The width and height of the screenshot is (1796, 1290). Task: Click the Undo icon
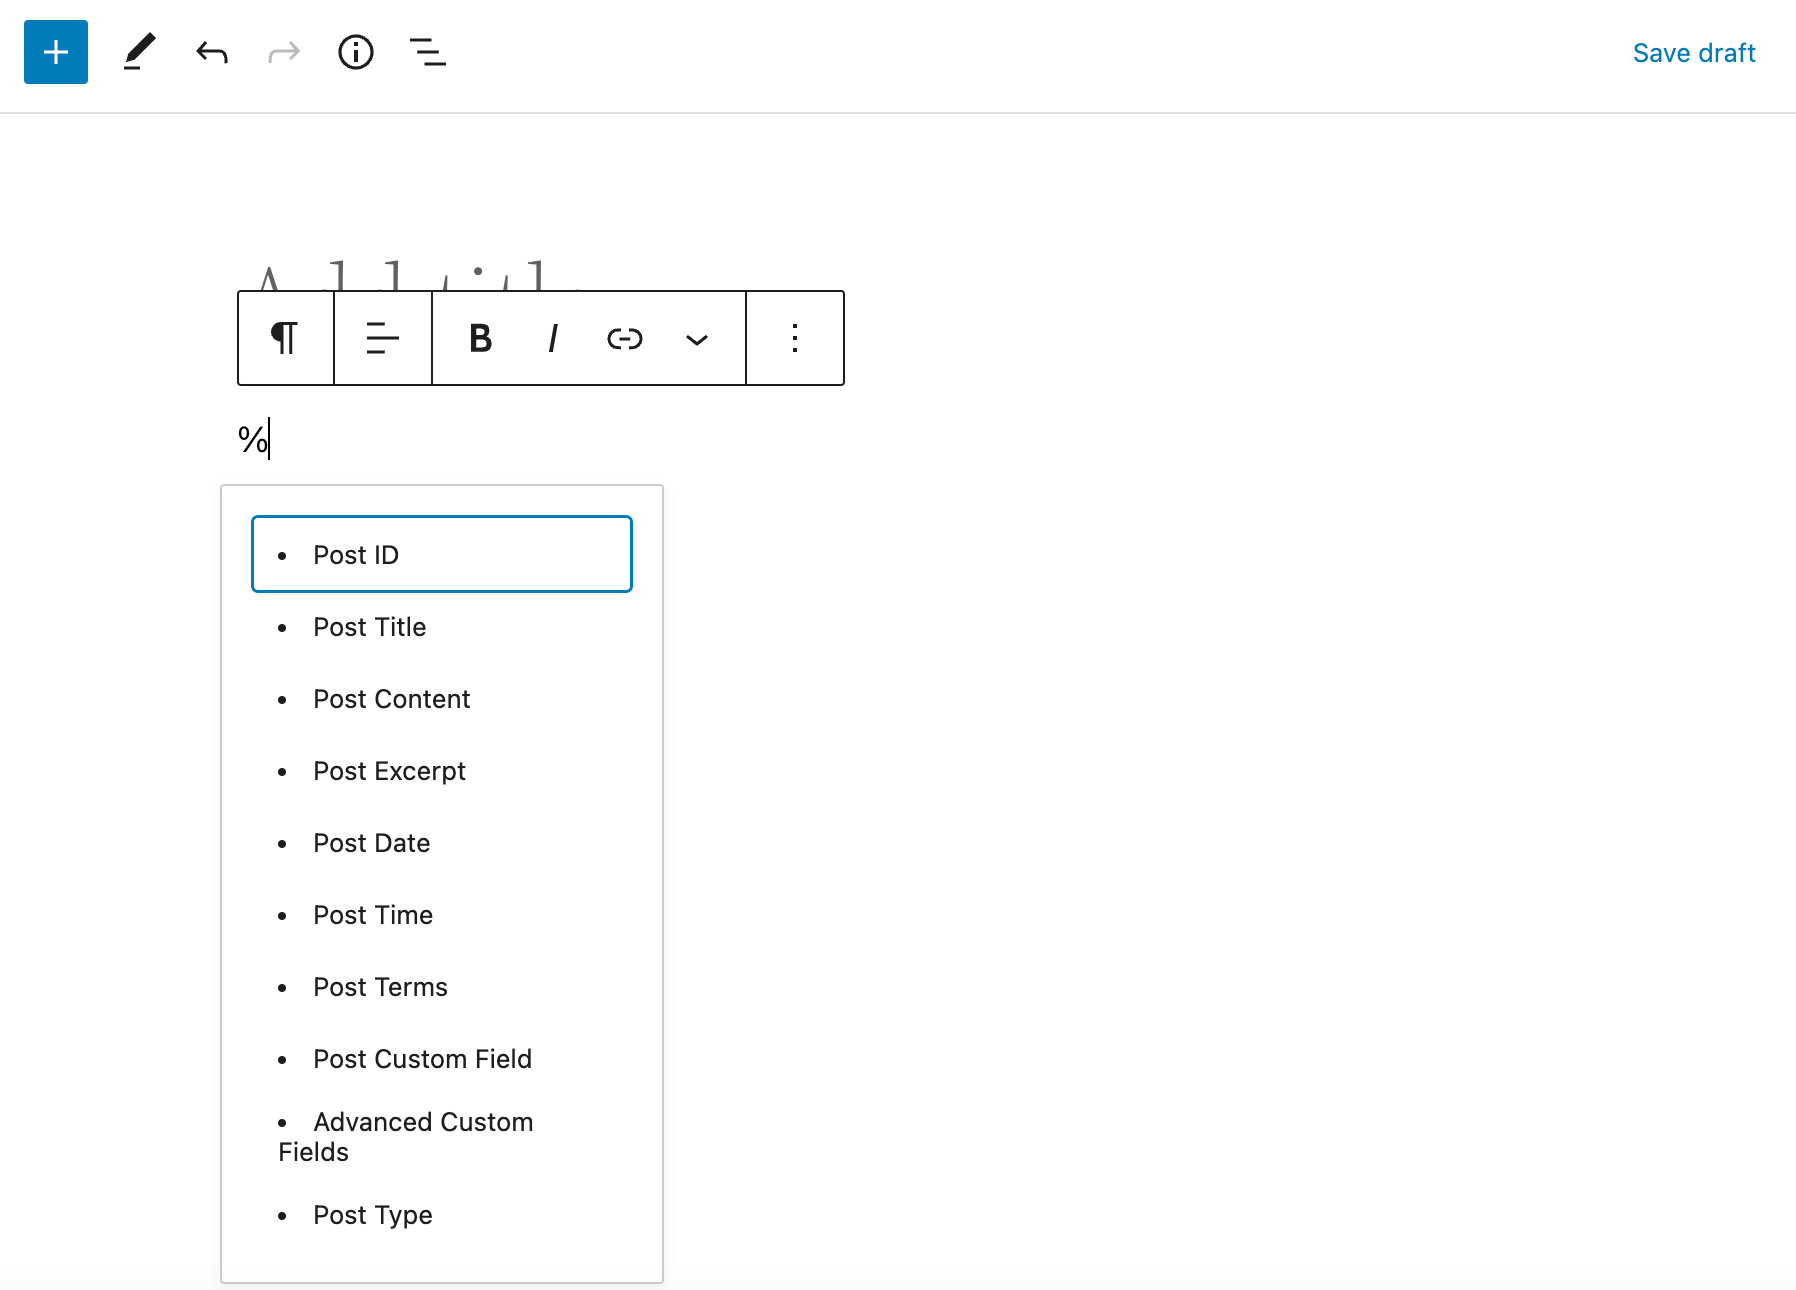(211, 52)
